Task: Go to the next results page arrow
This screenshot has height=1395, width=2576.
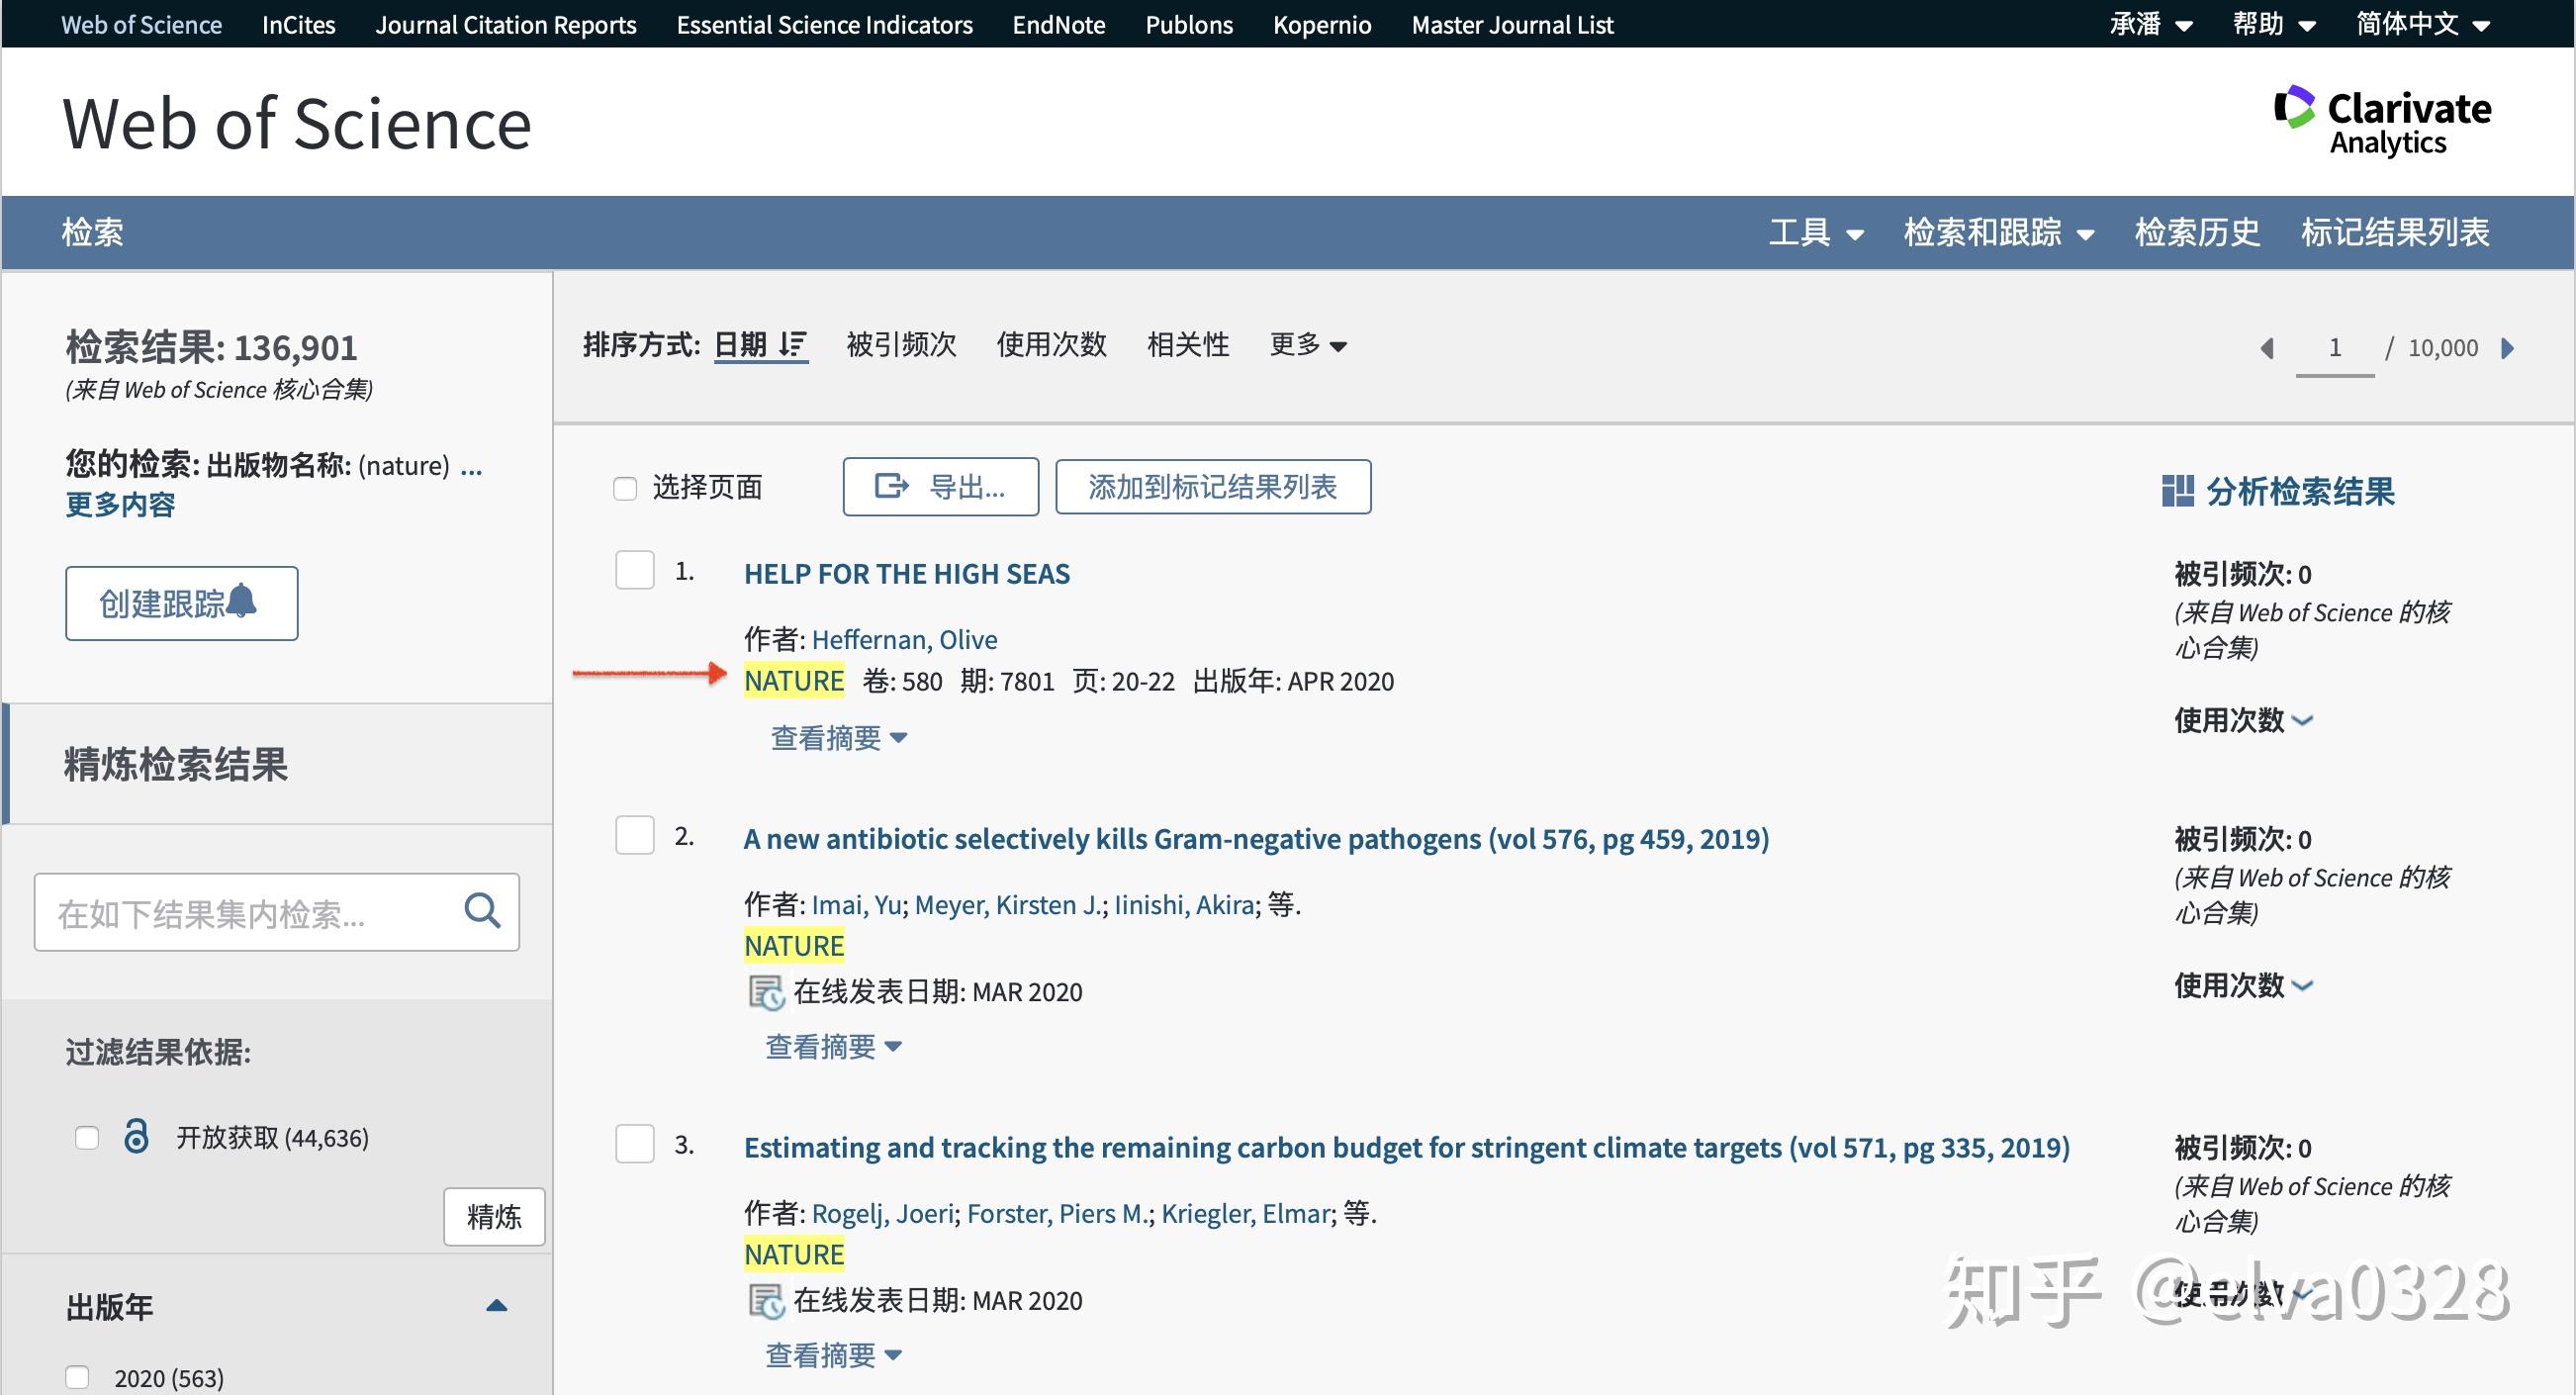Action: pyautogui.click(x=2507, y=348)
